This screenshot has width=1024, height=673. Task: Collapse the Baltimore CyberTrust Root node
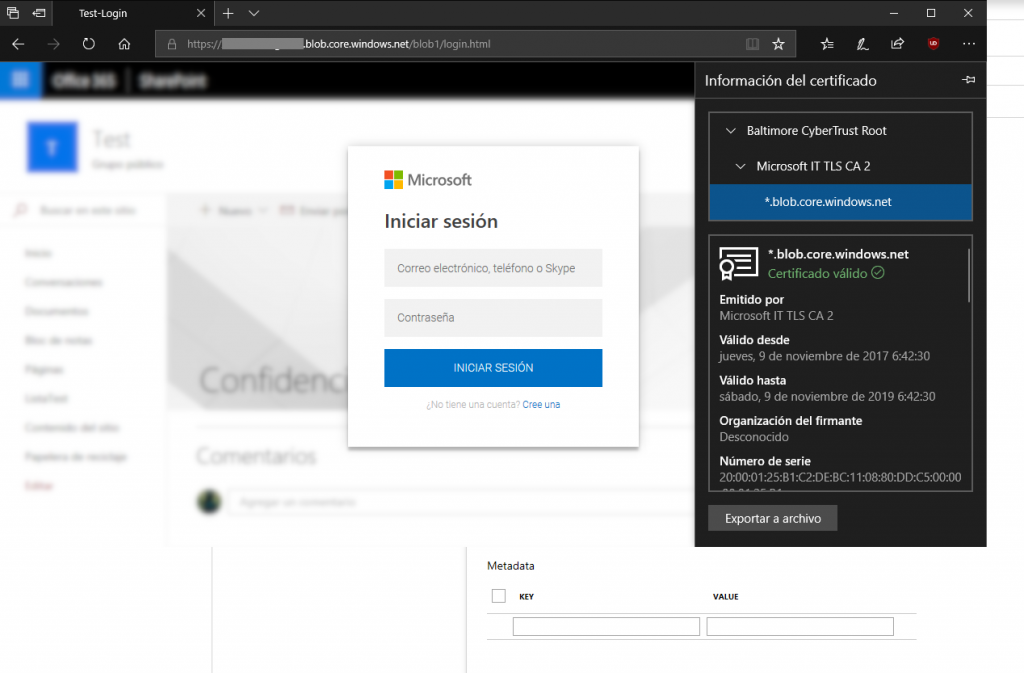click(731, 131)
